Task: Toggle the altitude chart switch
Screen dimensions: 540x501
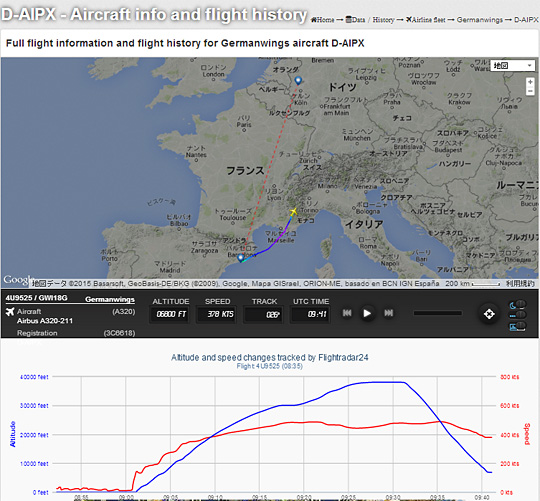Action: [x=518, y=326]
